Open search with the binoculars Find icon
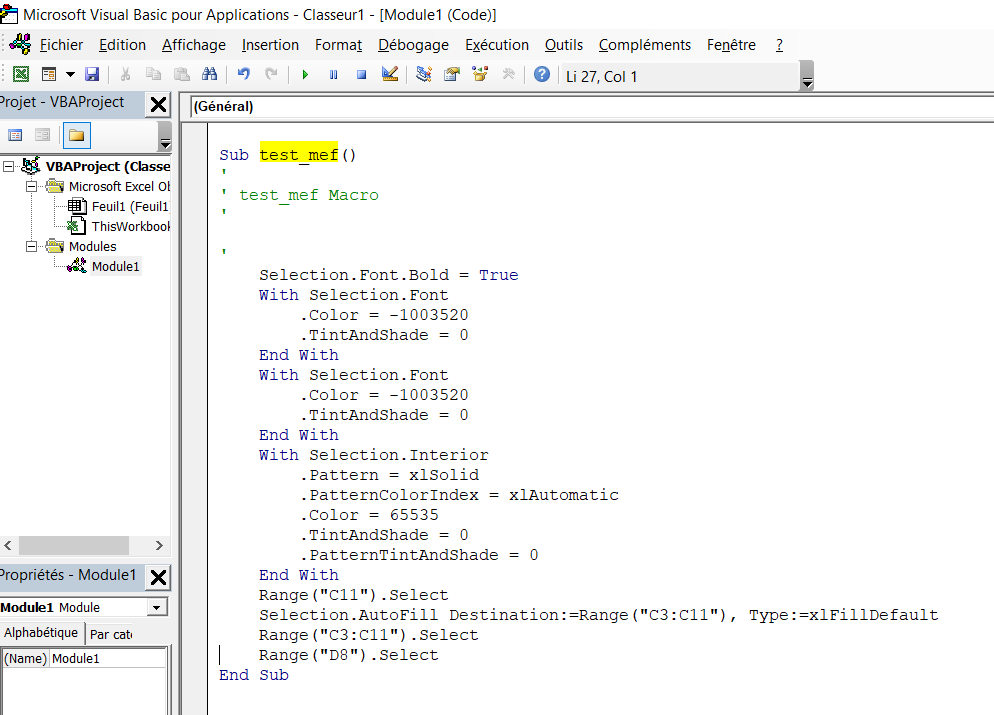Screen dimensions: 994x715 point(211,74)
